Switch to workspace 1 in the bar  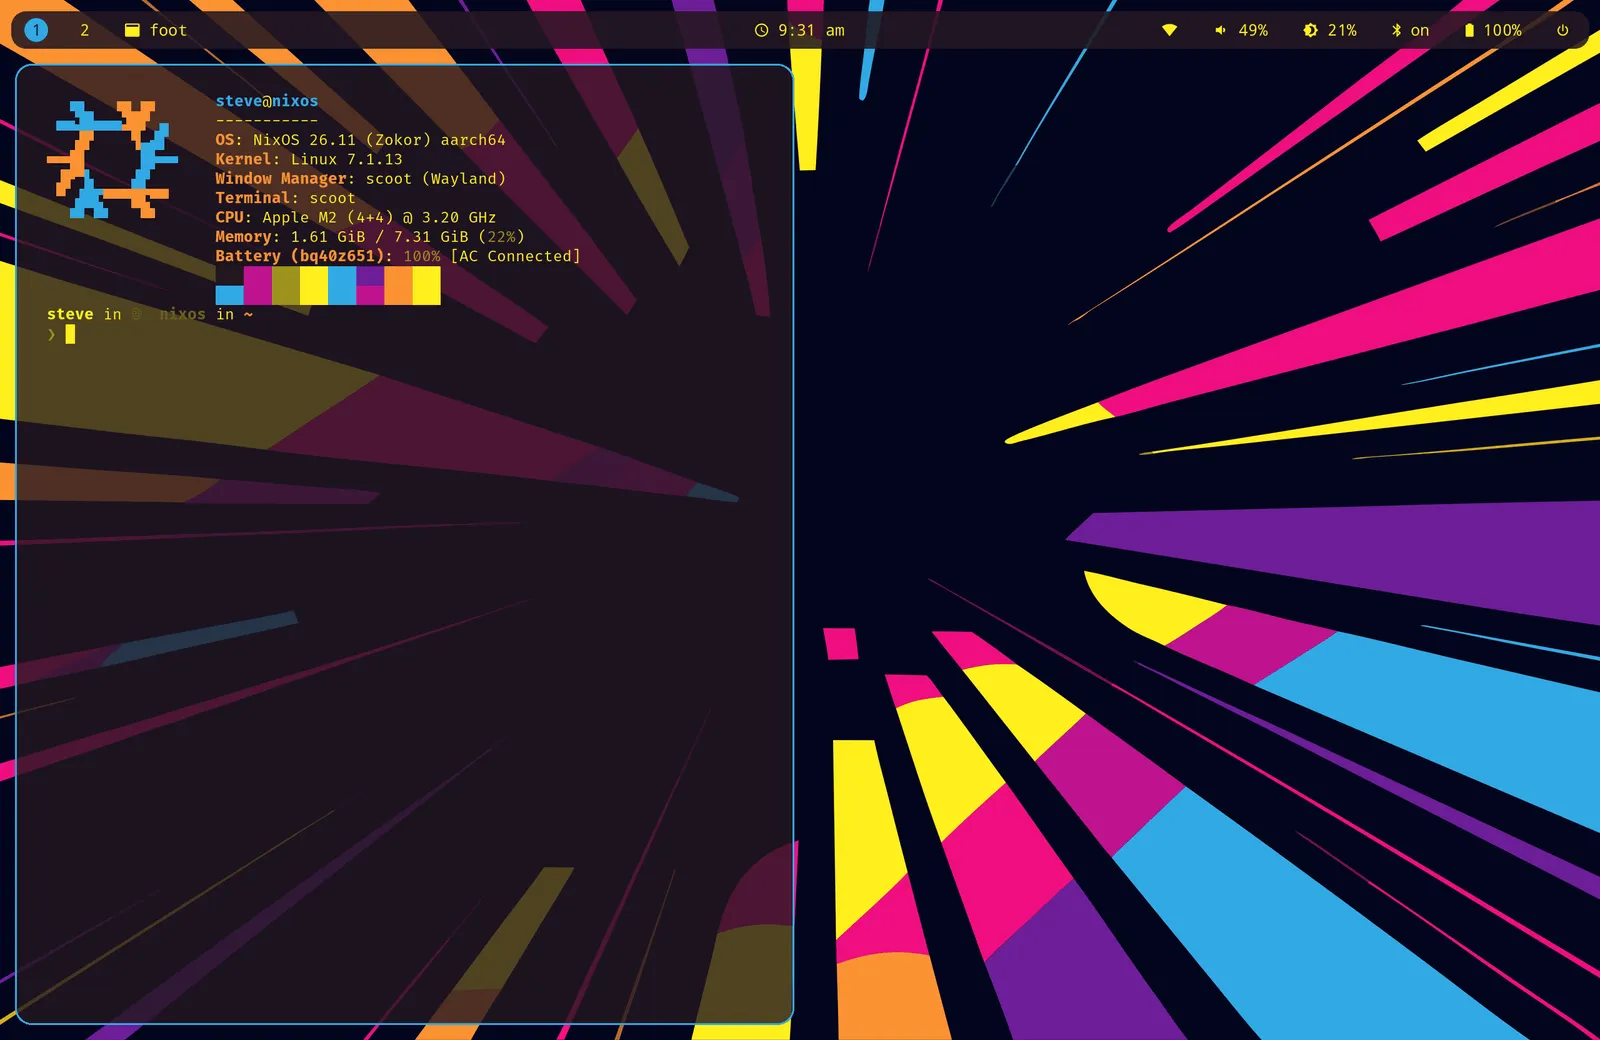click(36, 30)
